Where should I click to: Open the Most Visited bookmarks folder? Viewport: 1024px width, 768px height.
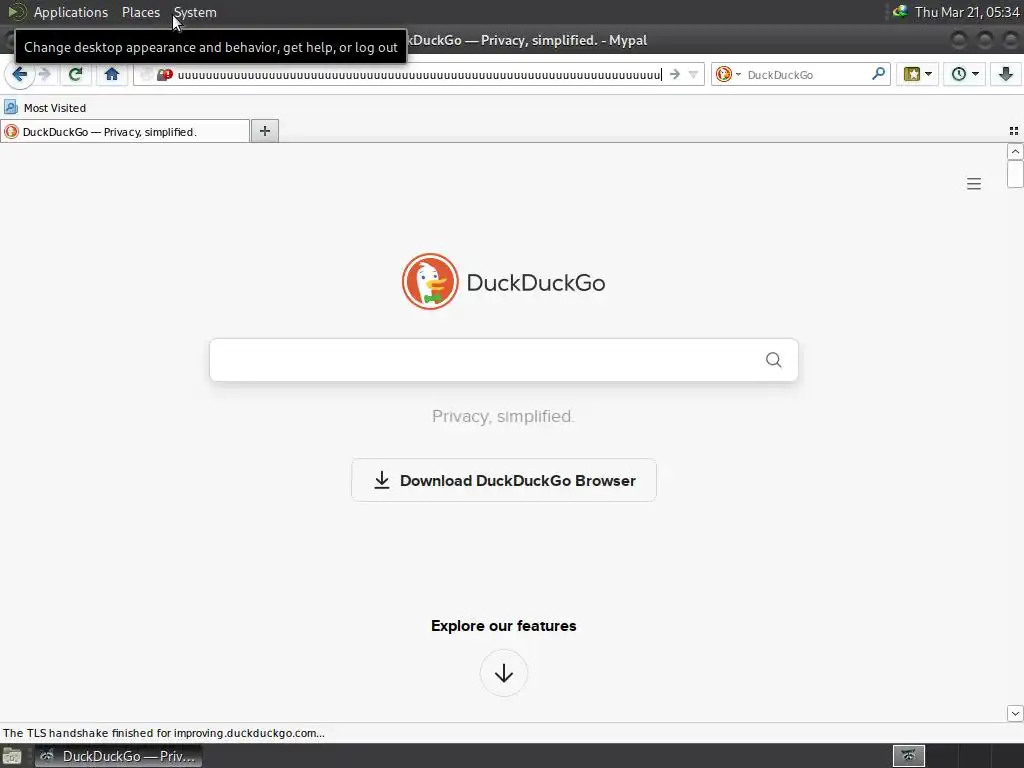[x=45, y=108]
